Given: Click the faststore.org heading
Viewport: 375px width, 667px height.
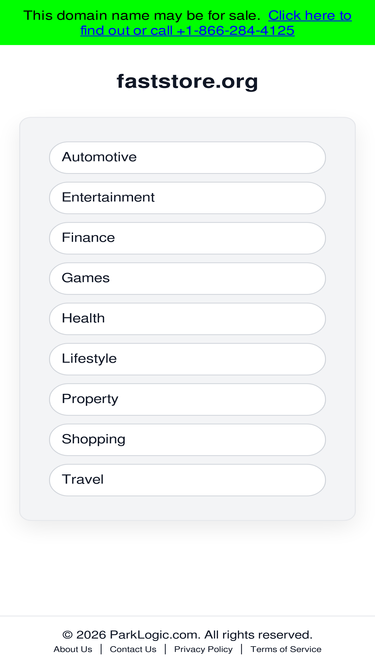Looking at the screenshot, I should coord(188,81).
